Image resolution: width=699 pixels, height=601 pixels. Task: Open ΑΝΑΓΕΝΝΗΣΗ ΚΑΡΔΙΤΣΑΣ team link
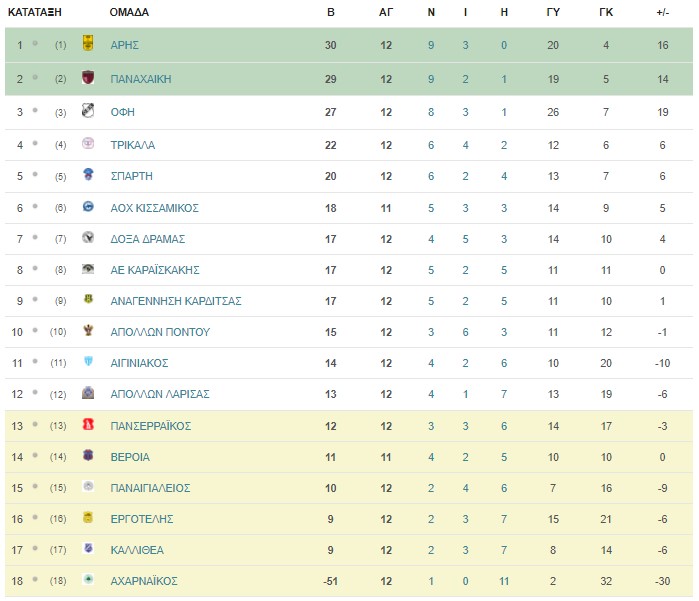176,301
